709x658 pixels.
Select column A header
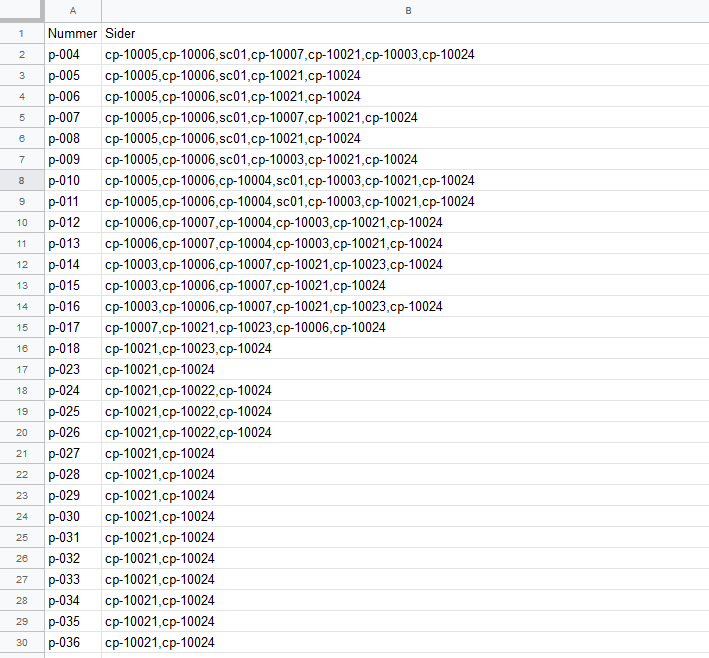pyautogui.click(x=73, y=11)
